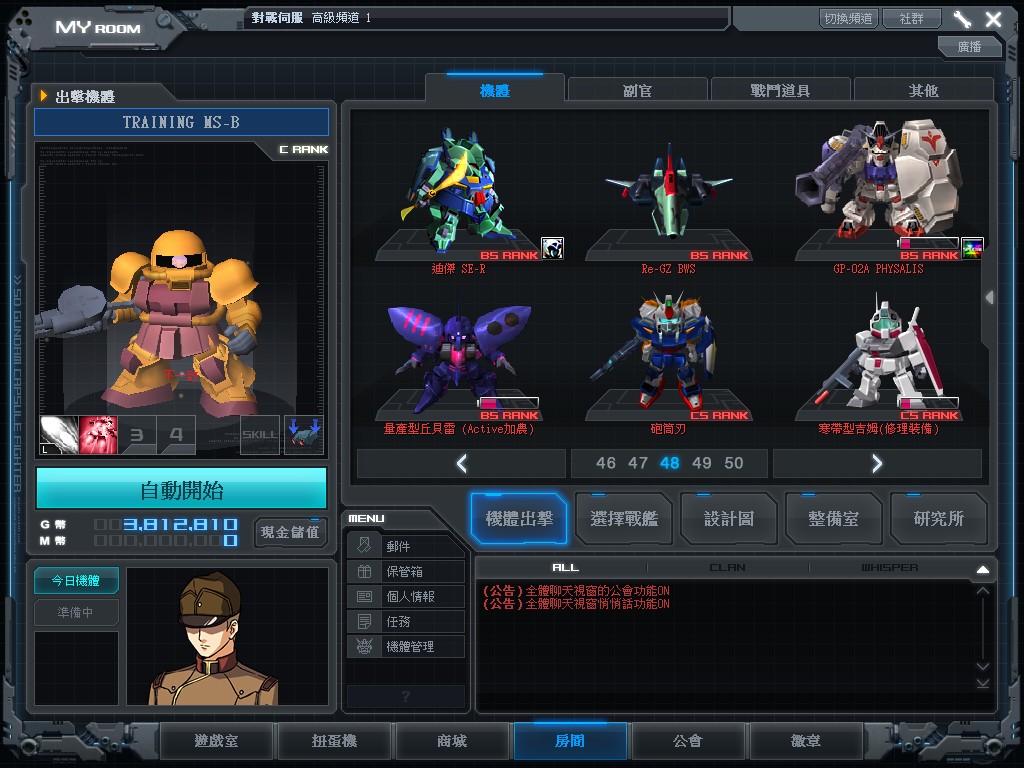
Task: Click the 廣播 broadcast button
Action: click(x=969, y=46)
